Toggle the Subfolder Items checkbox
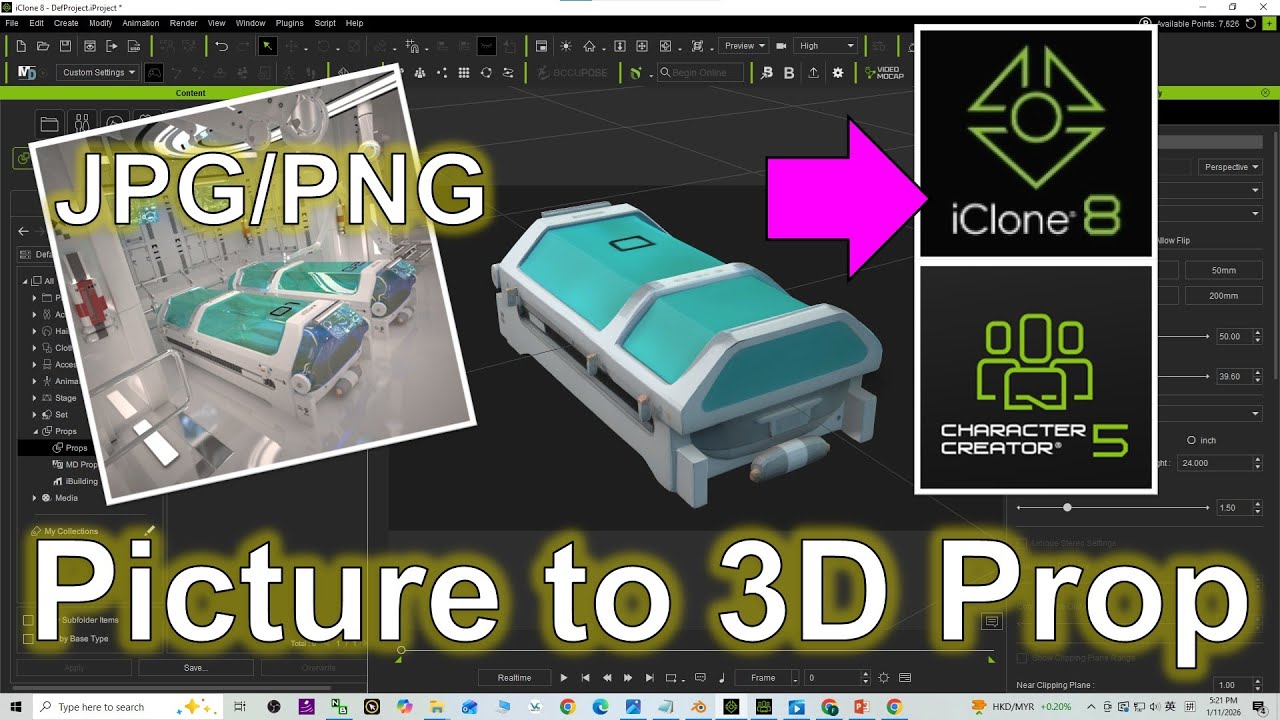1280x720 pixels. [x=28, y=620]
